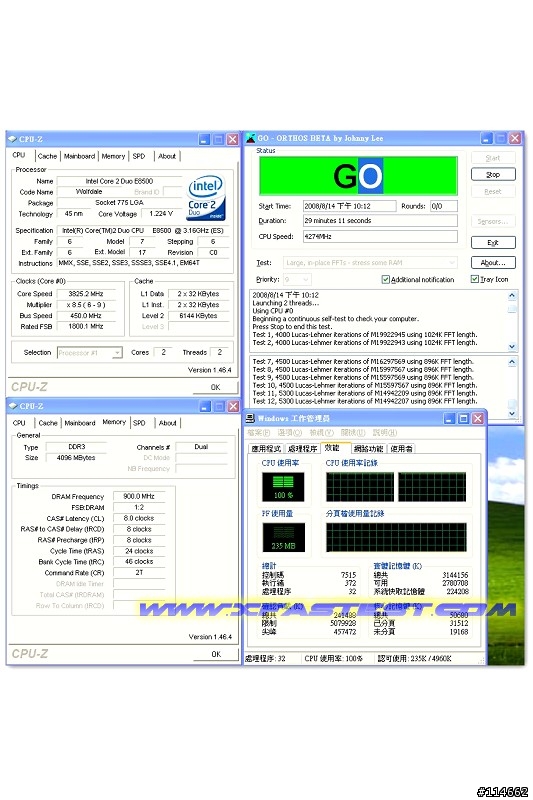Click the Intel Core 2 Duo logo
This screenshot has height=800, width=533.
(x=206, y=197)
